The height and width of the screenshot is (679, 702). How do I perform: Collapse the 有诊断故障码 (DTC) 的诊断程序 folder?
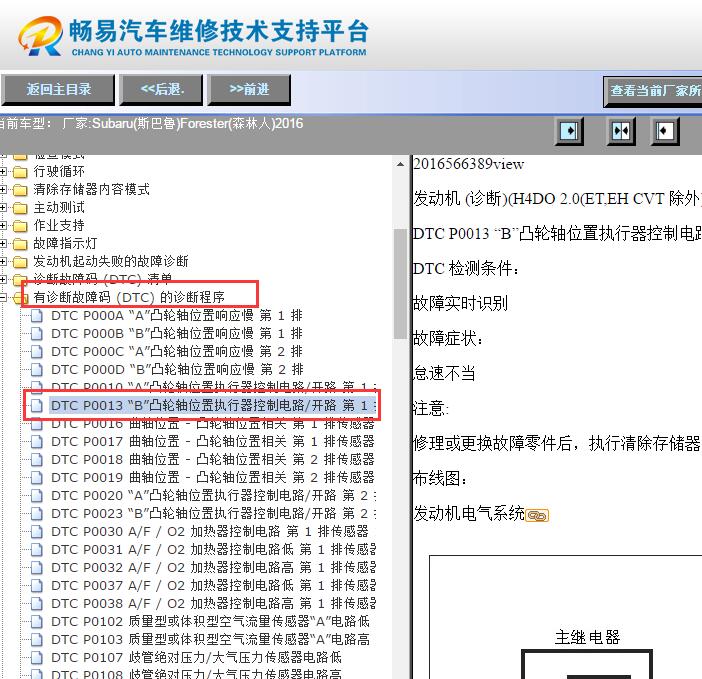pos(3,297)
